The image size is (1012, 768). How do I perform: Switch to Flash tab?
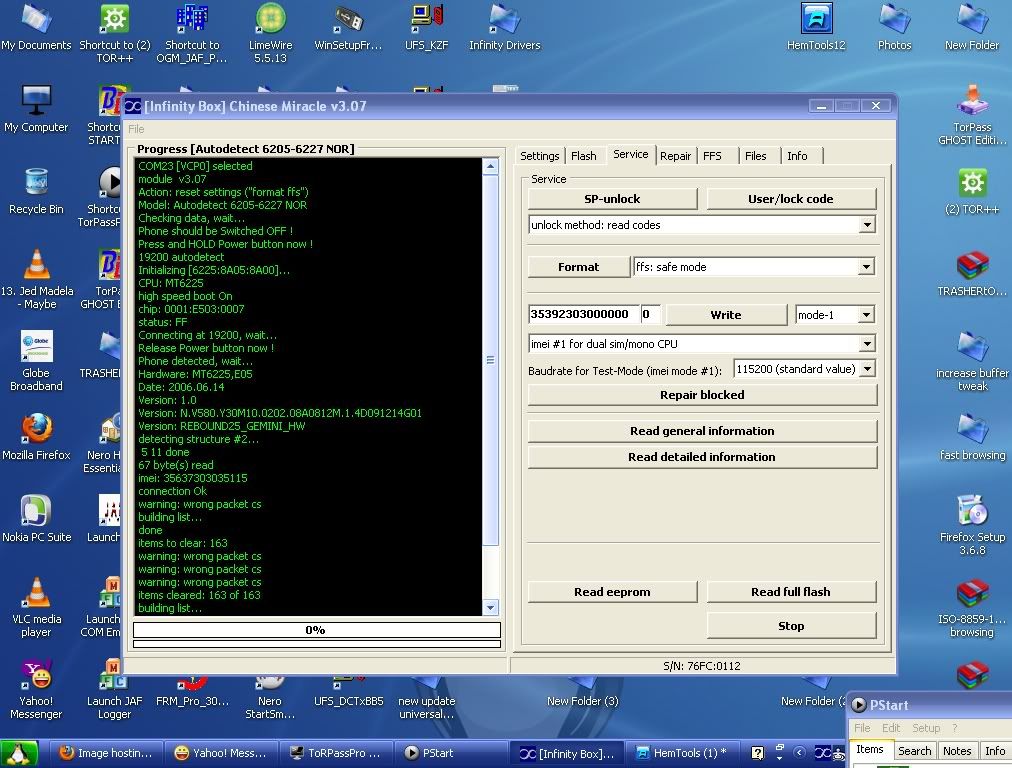pyautogui.click(x=583, y=156)
